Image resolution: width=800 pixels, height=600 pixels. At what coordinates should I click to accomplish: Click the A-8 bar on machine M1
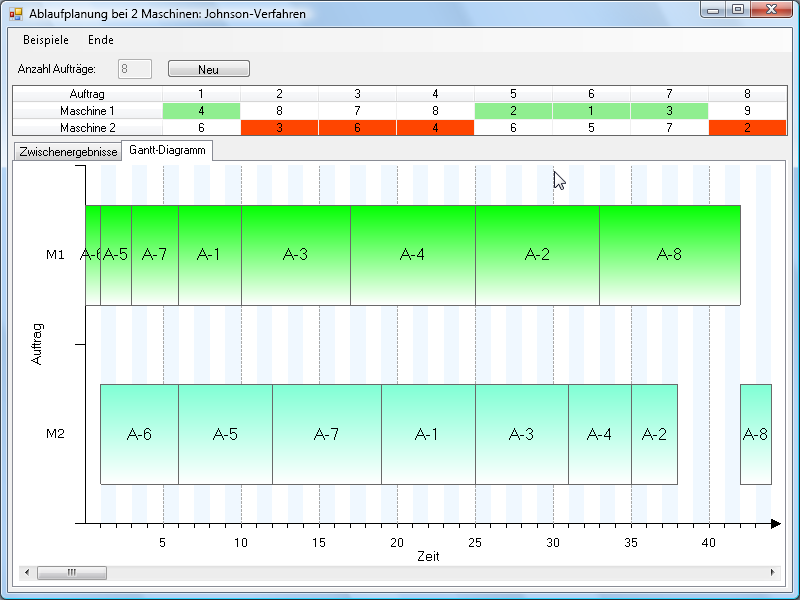[669, 255]
